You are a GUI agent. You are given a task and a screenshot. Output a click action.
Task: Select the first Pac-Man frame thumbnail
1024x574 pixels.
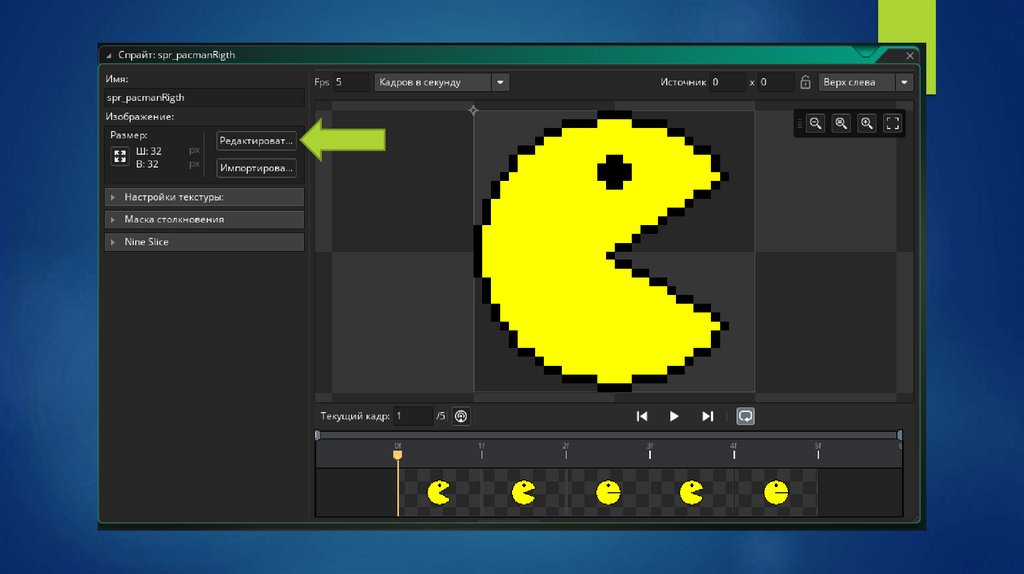click(439, 492)
